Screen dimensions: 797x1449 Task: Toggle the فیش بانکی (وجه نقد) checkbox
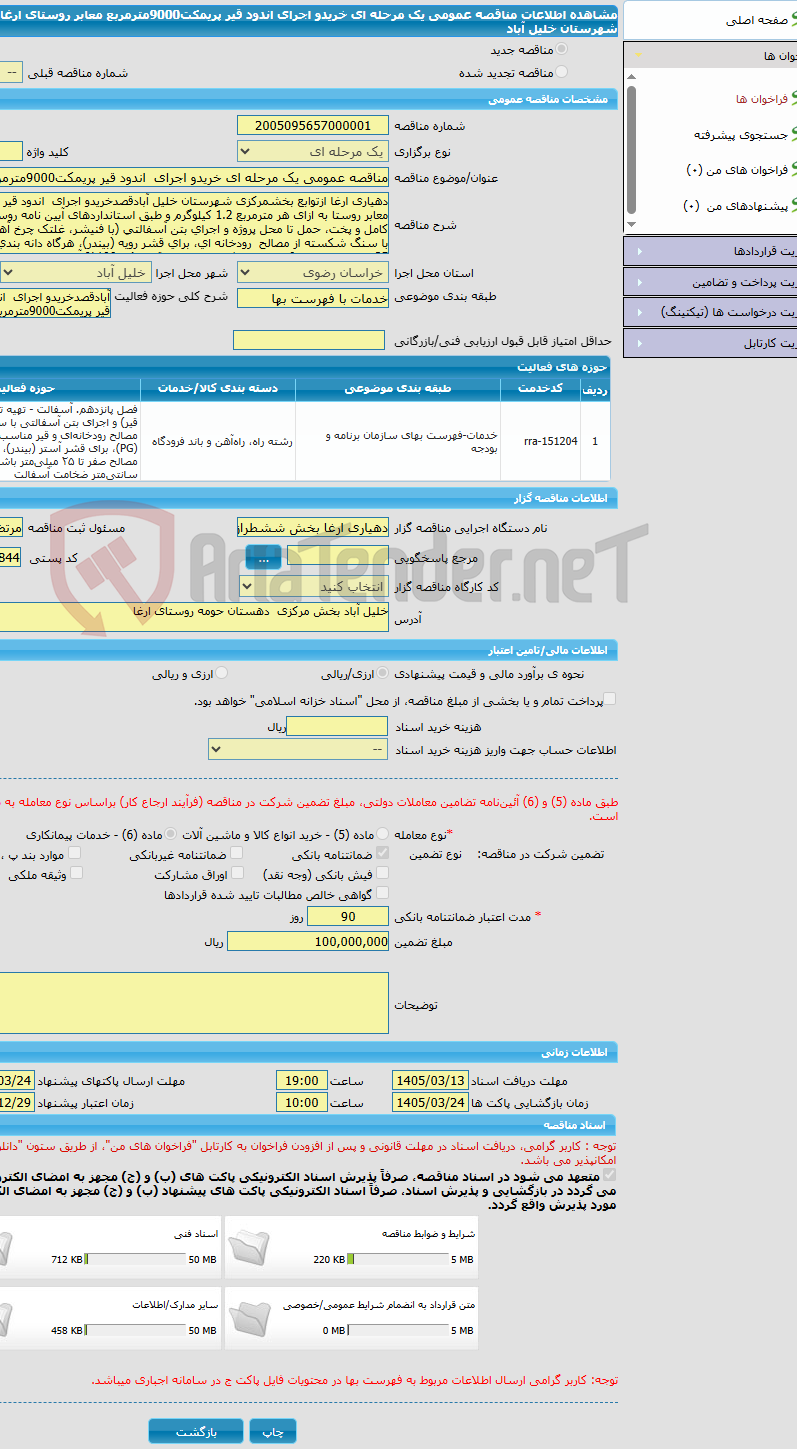pyautogui.click(x=382, y=874)
